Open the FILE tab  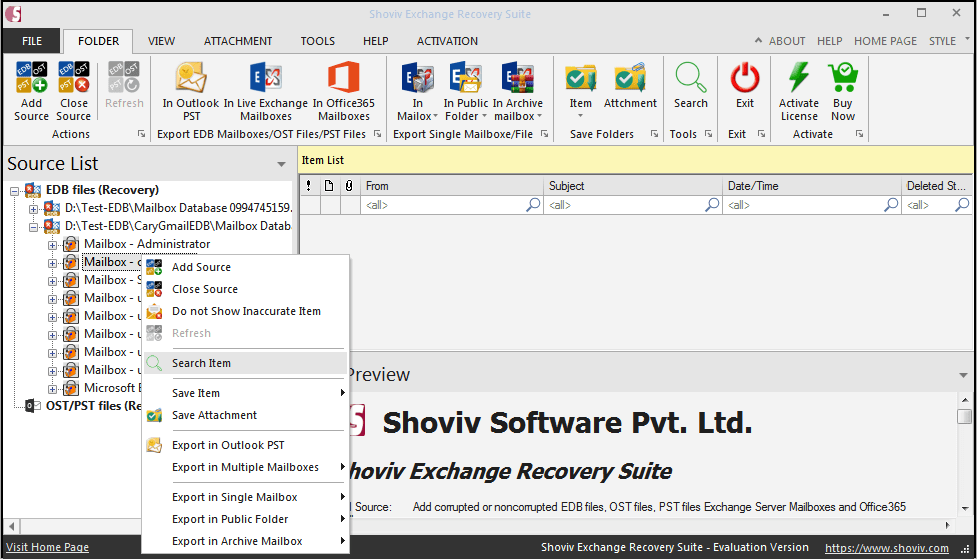pos(32,41)
